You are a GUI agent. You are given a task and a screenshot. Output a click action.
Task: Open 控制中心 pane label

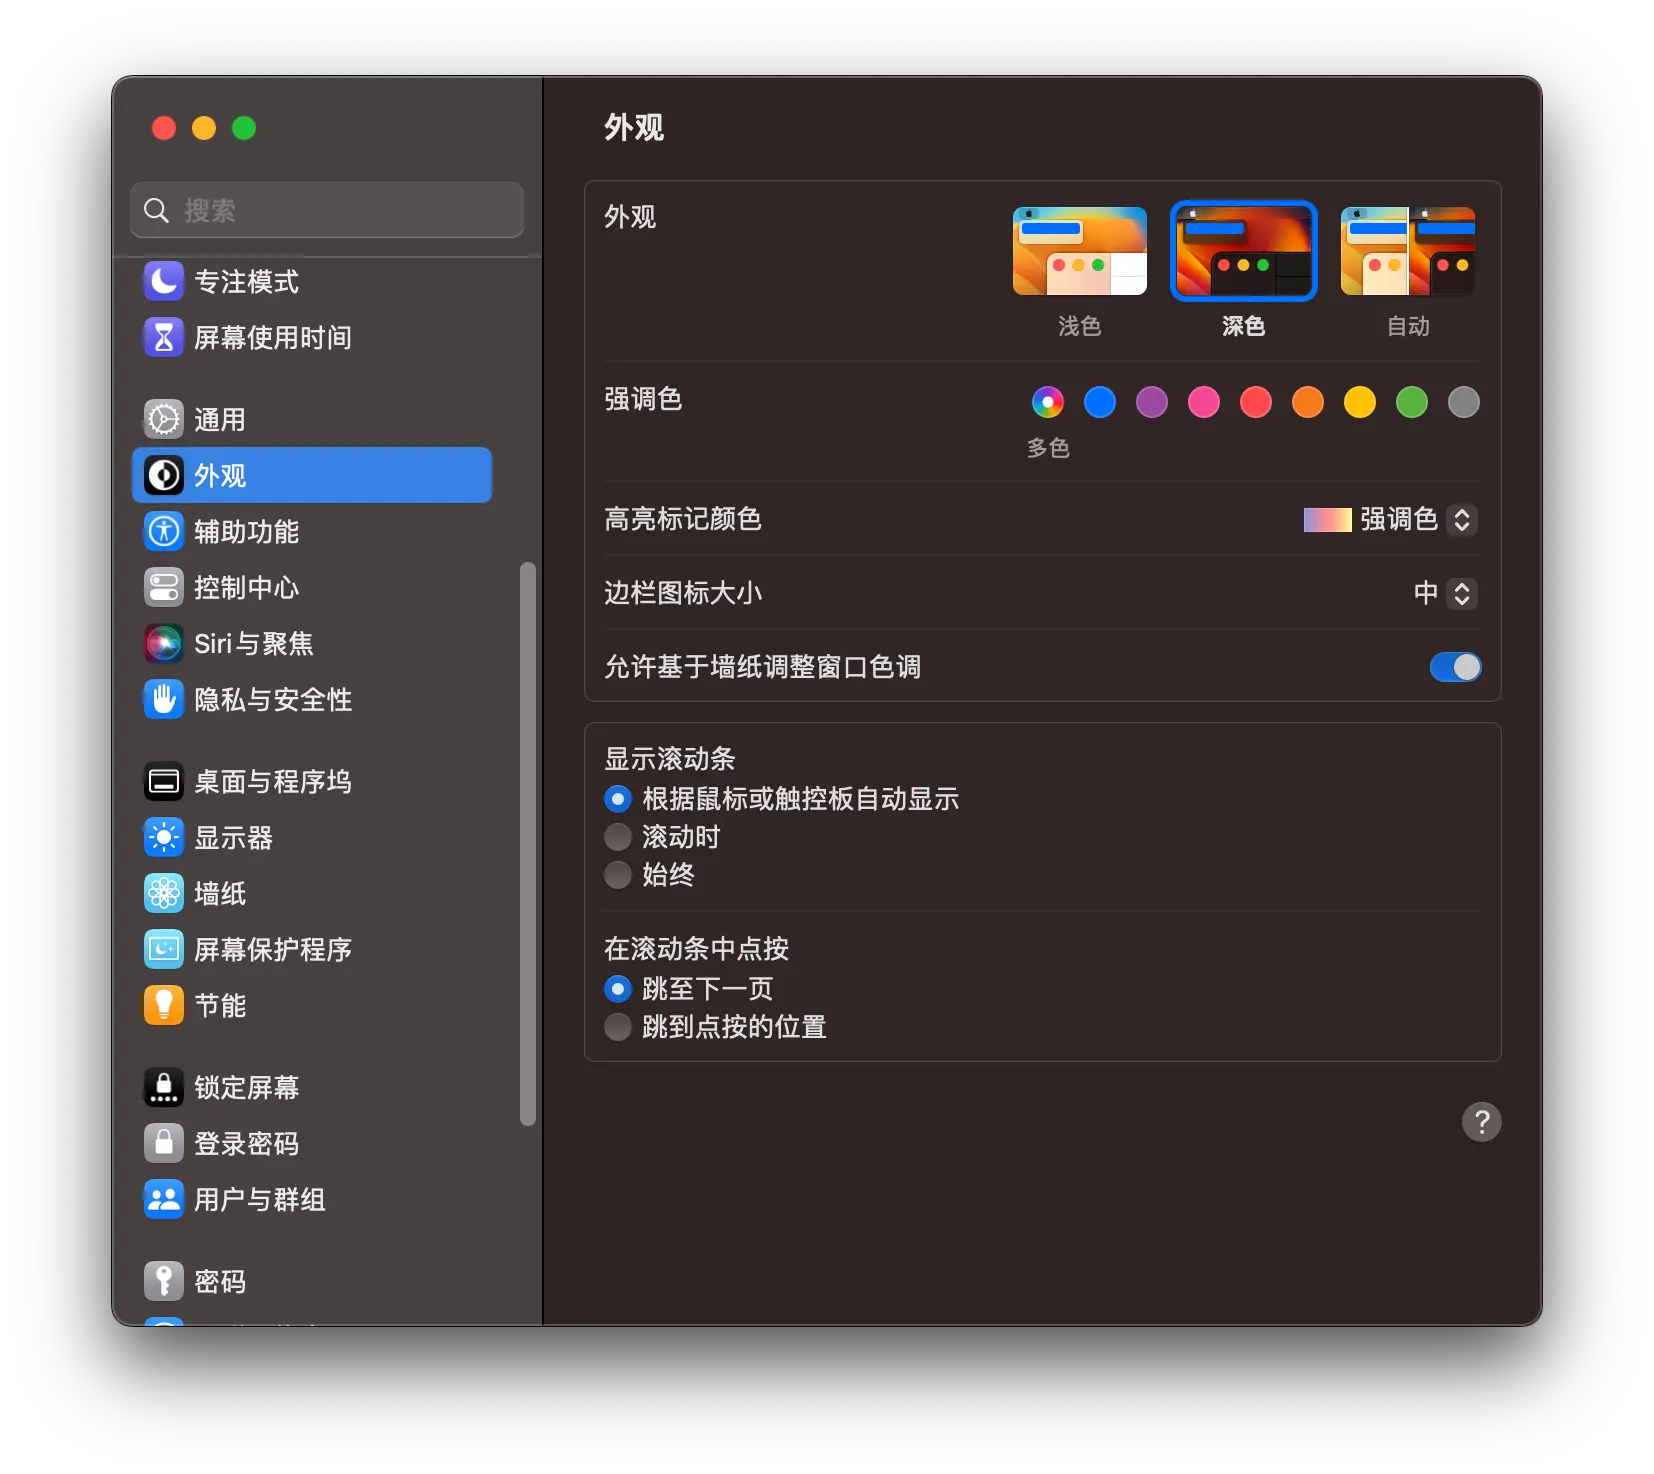(x=246, y=588)
